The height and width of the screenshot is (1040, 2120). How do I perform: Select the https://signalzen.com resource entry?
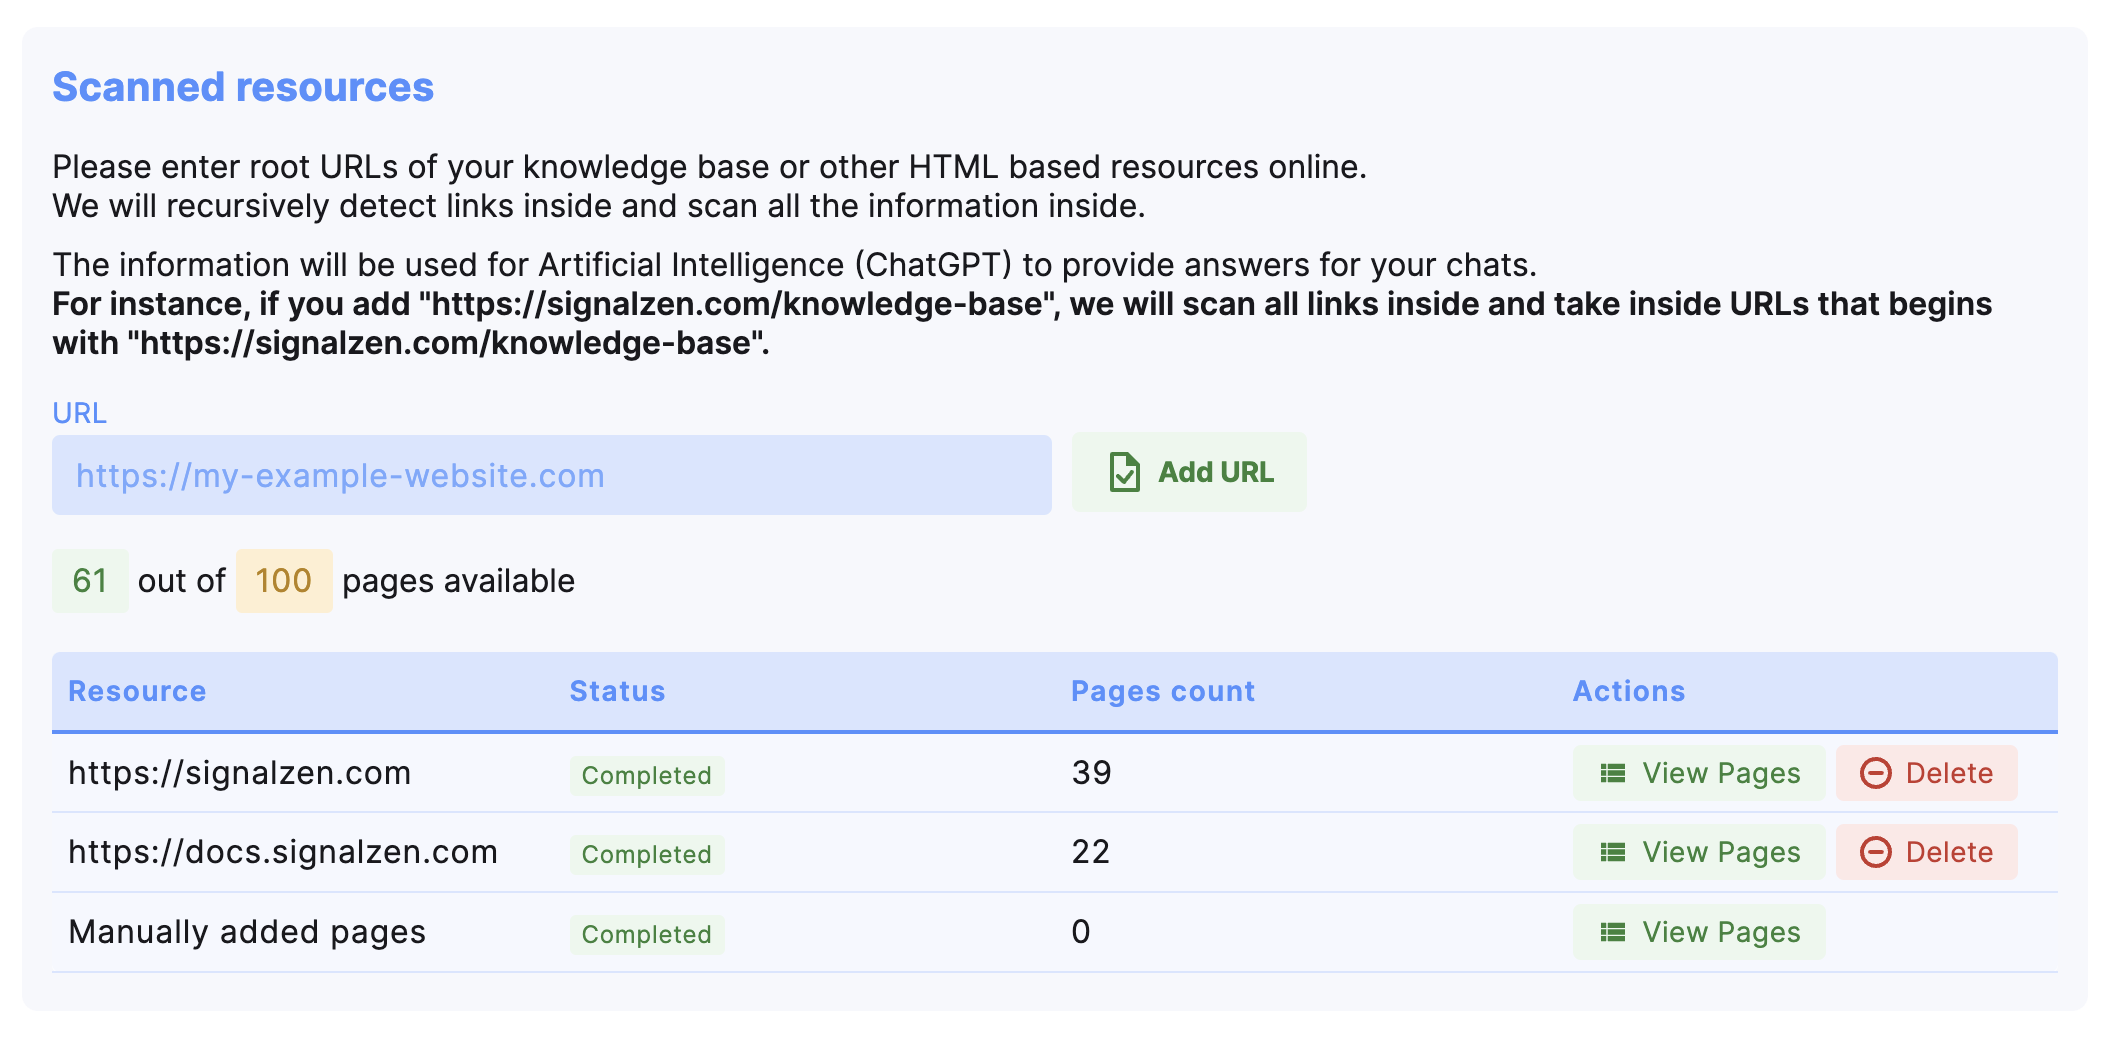[240, 773]
